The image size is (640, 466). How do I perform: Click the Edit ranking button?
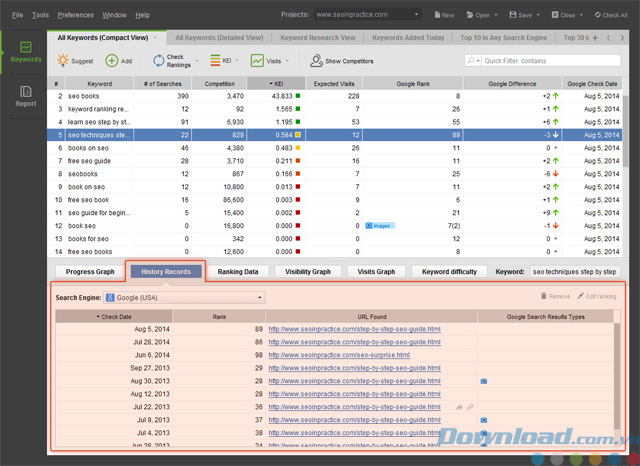coord(596,297)
